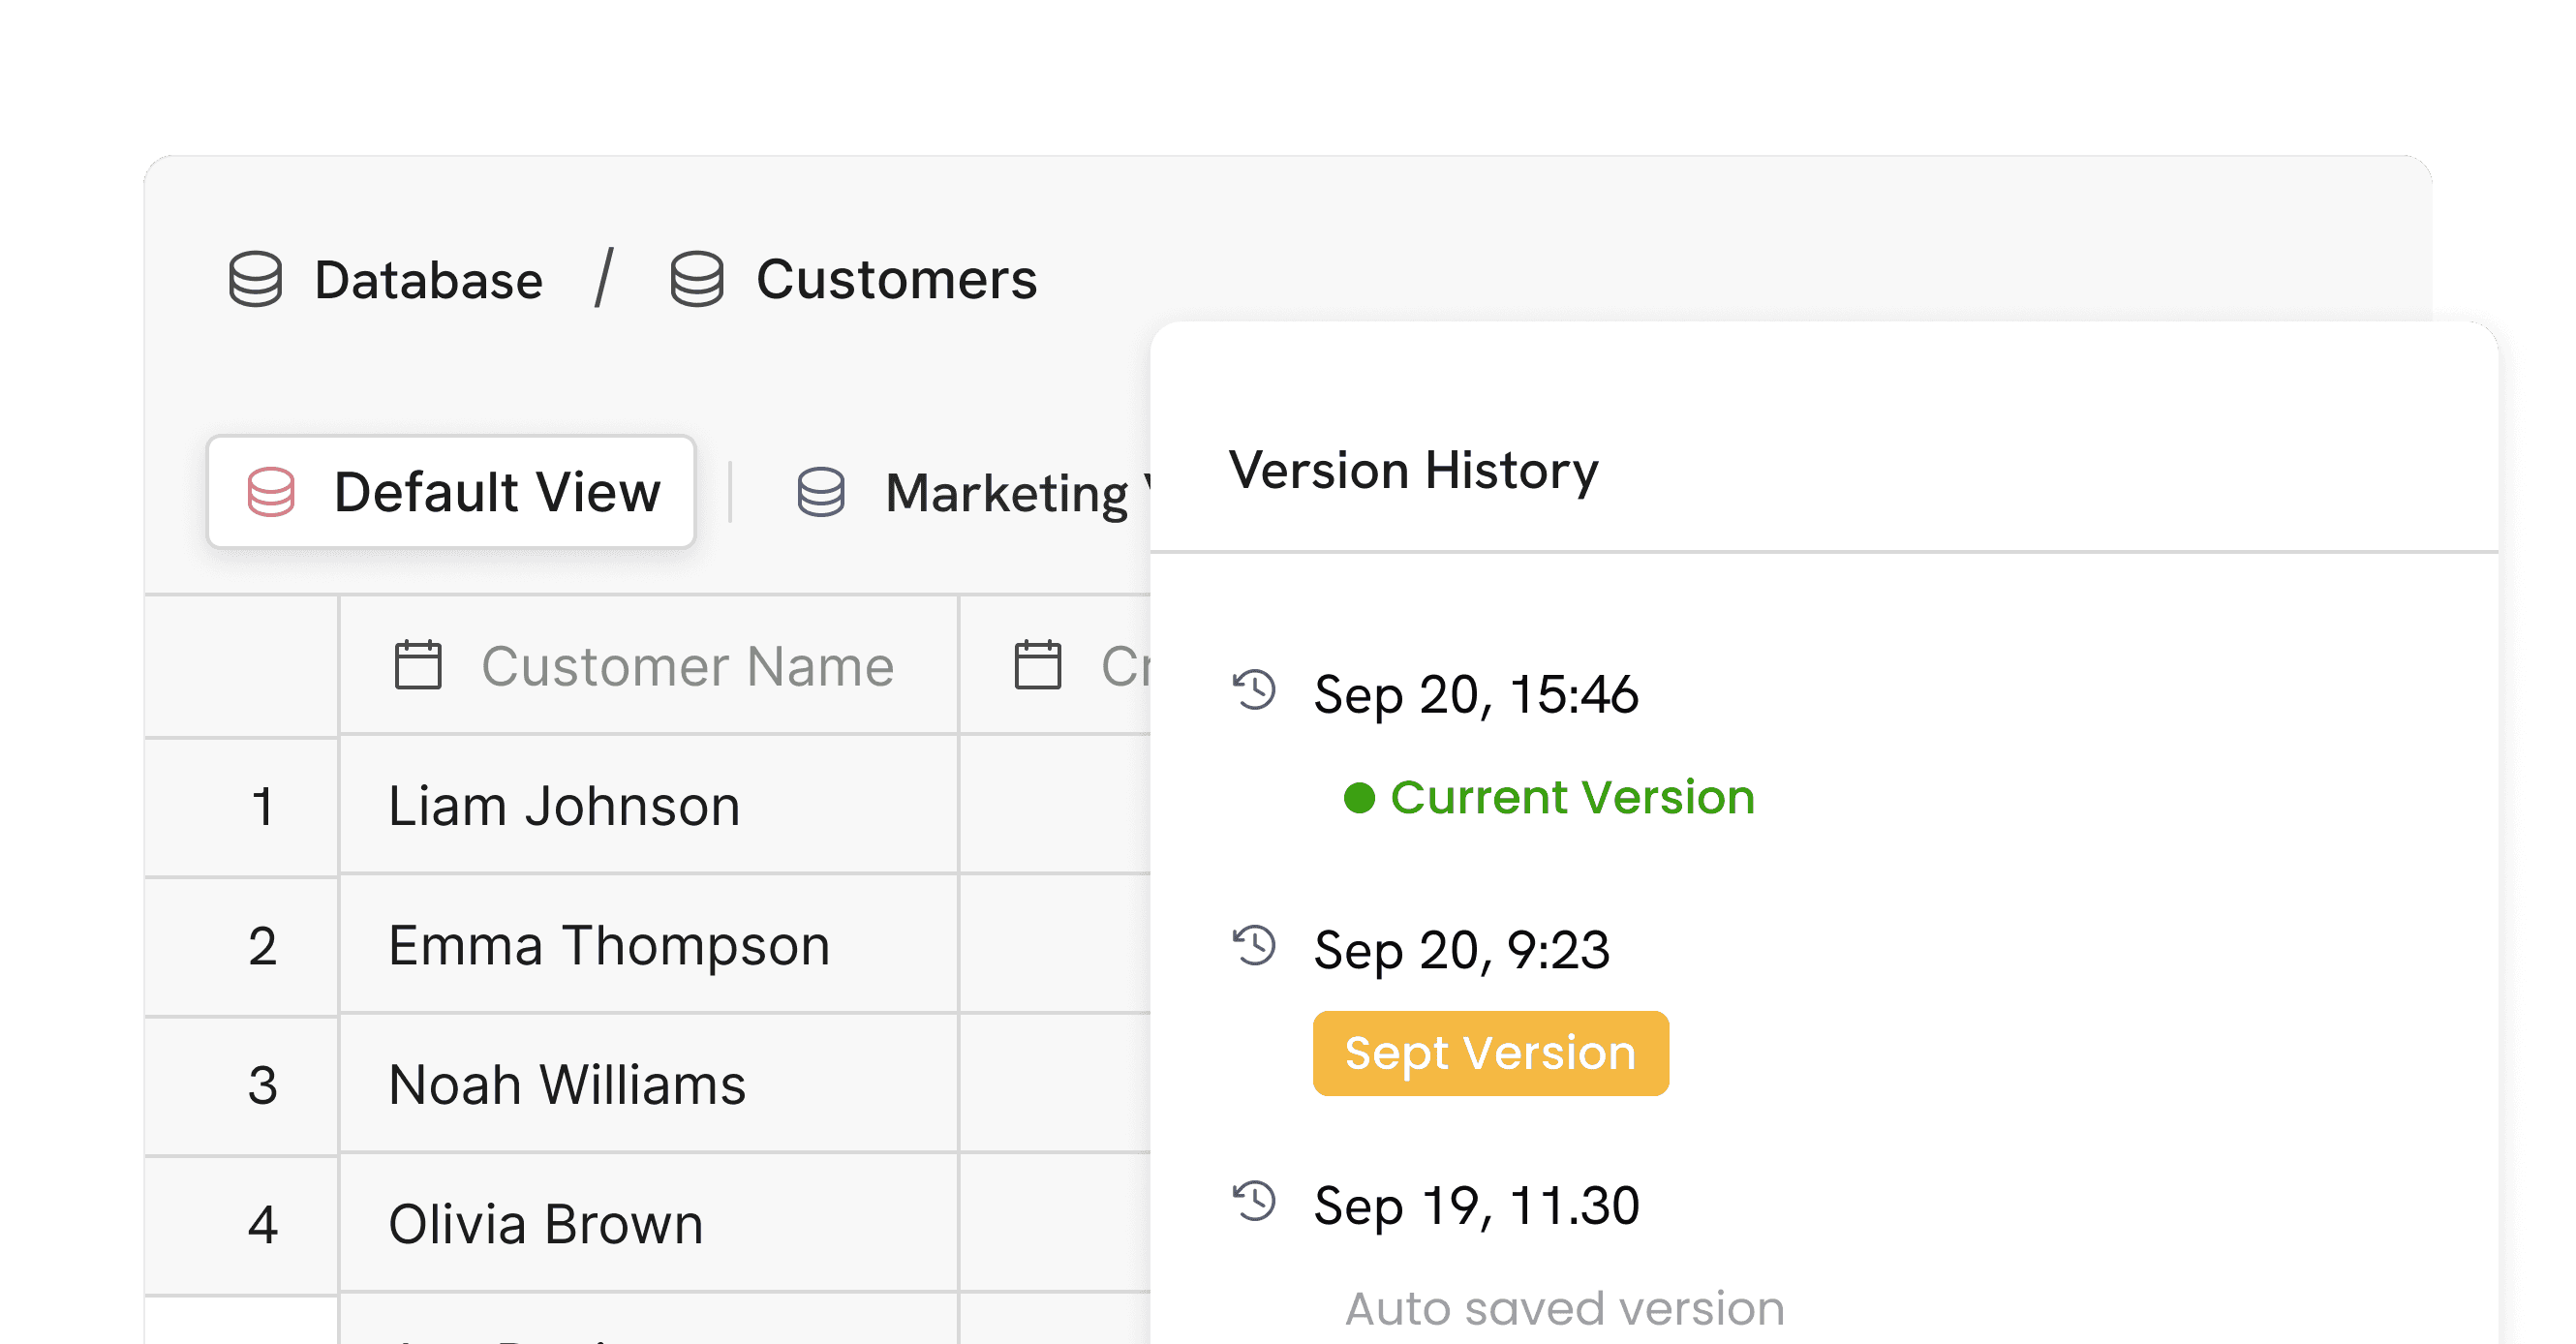Image resolution: width=2576 pixels, height=1344 pixels.
Task: Click the red Default View icon
Action: 271,492
